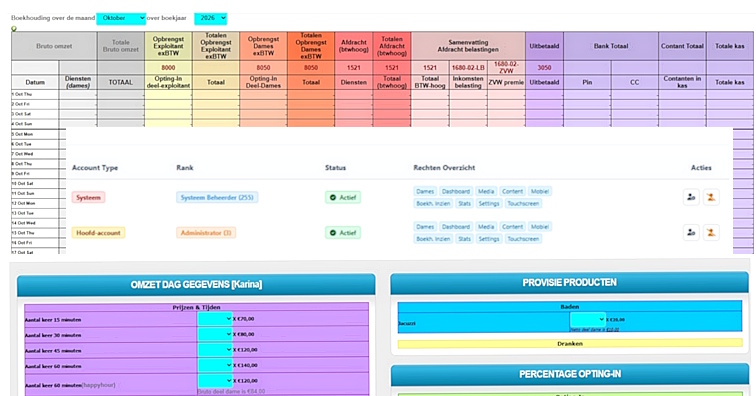
Task: Click the Account Type column header
Action: (x=95, y=168)
